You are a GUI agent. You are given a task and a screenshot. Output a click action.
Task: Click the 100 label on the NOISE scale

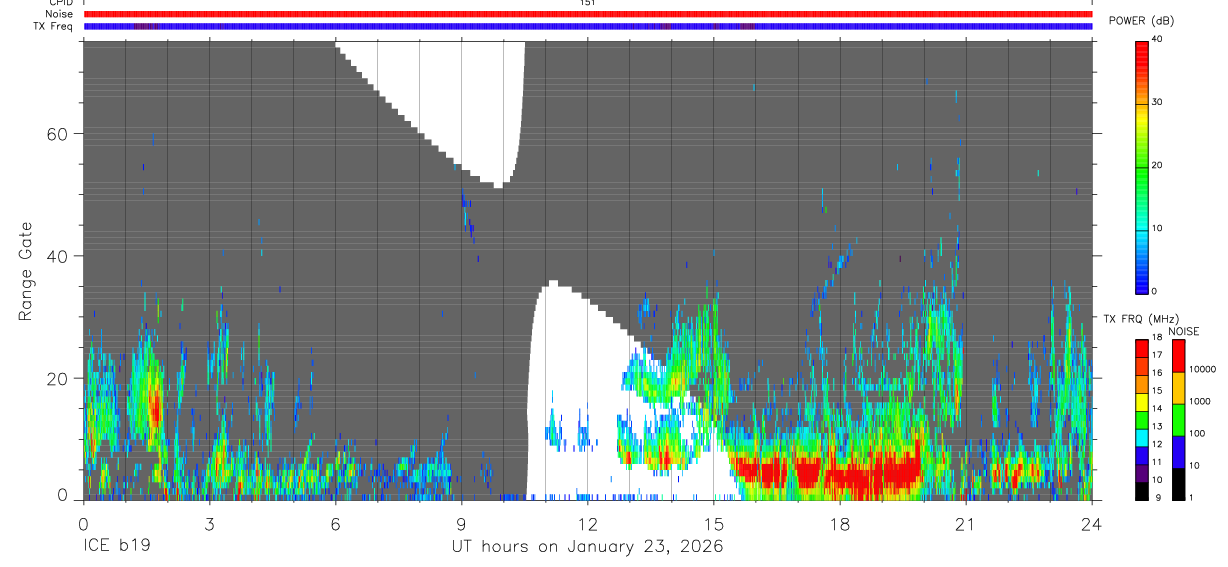(1198, 434)
